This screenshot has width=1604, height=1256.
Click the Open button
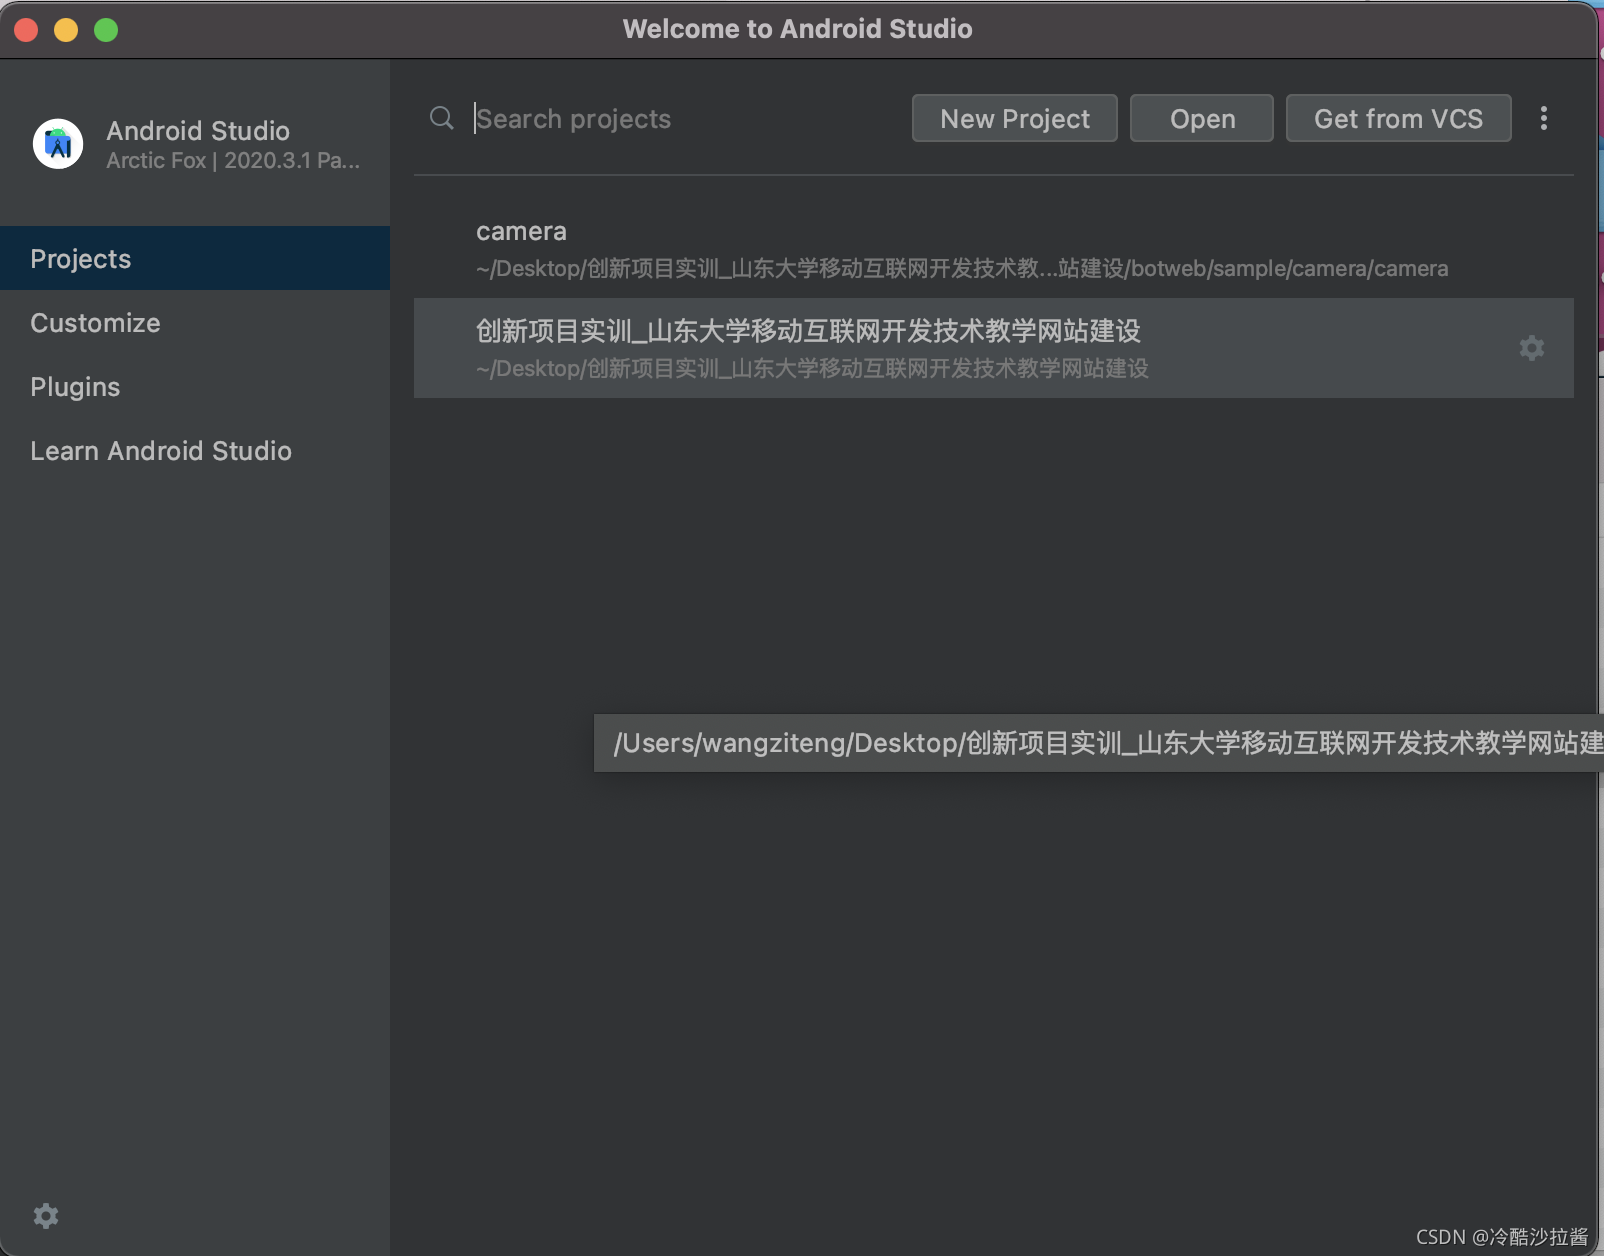(1202, 118)
